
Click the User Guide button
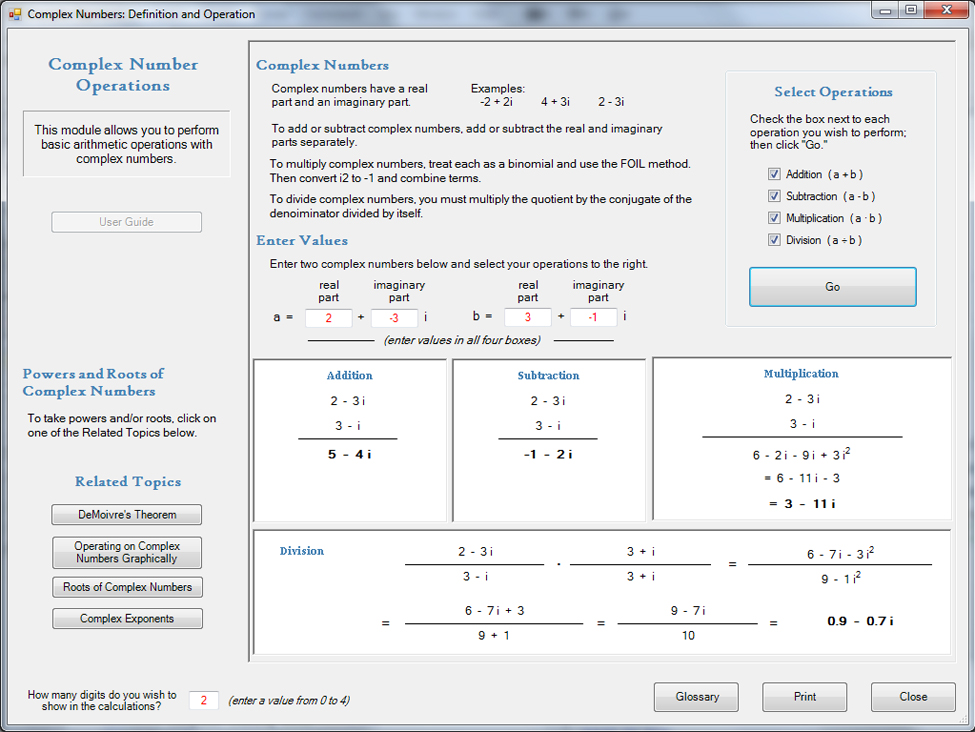(127, 222)
